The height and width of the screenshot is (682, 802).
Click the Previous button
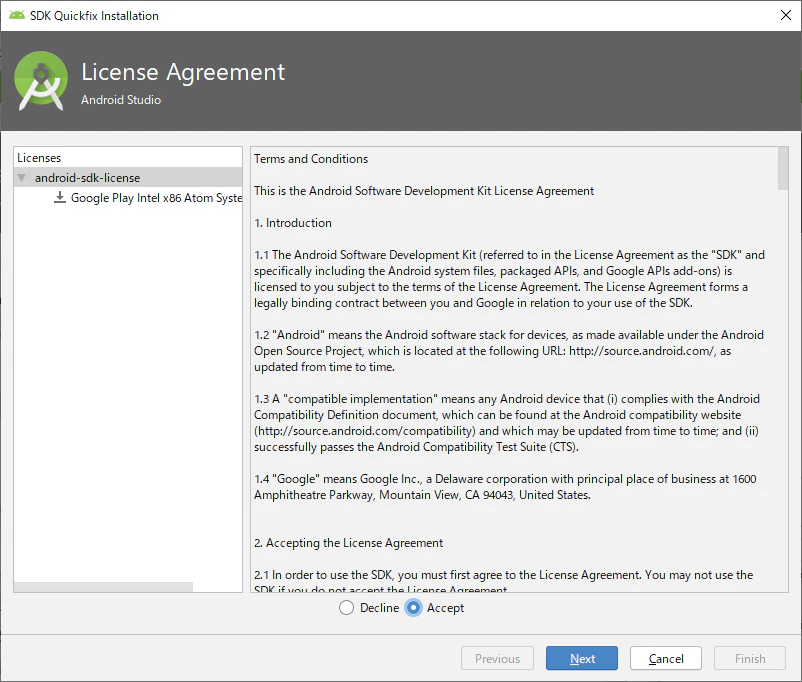coord(497,658)
